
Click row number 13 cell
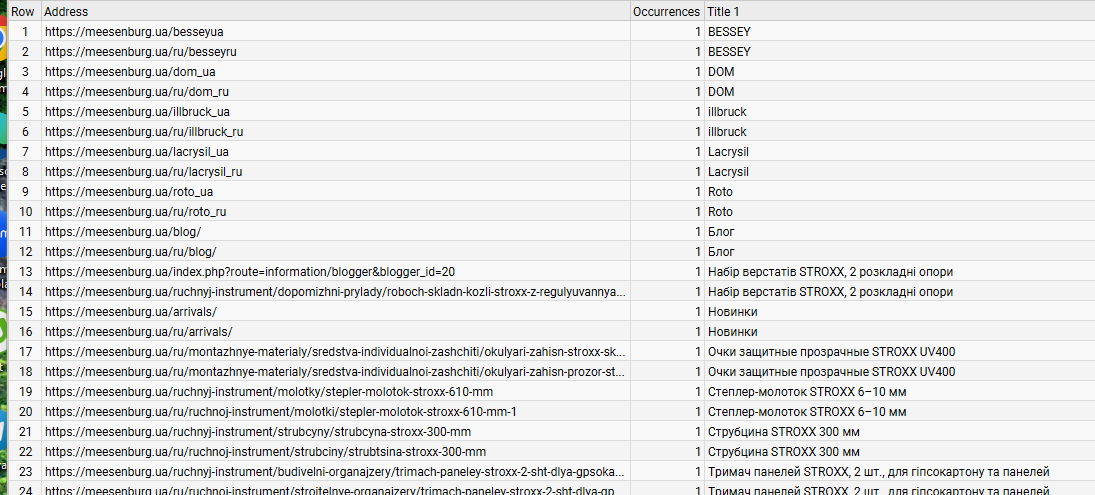point(25,272)
